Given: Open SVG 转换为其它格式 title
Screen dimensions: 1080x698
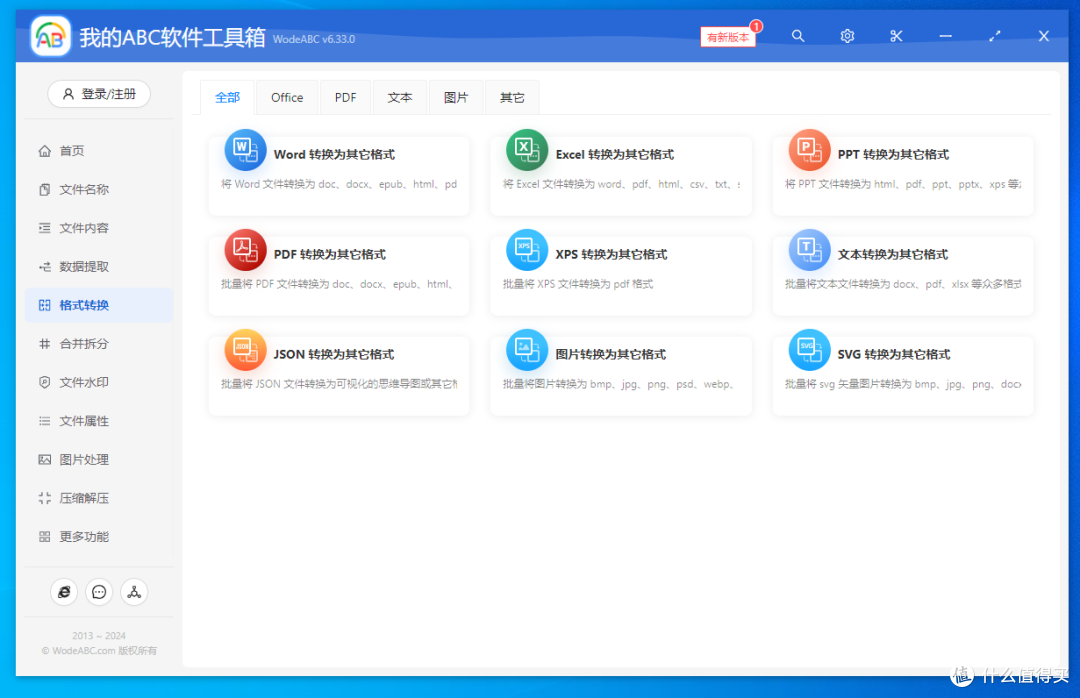Looking at the screenshot, I should tap(893, 354).
